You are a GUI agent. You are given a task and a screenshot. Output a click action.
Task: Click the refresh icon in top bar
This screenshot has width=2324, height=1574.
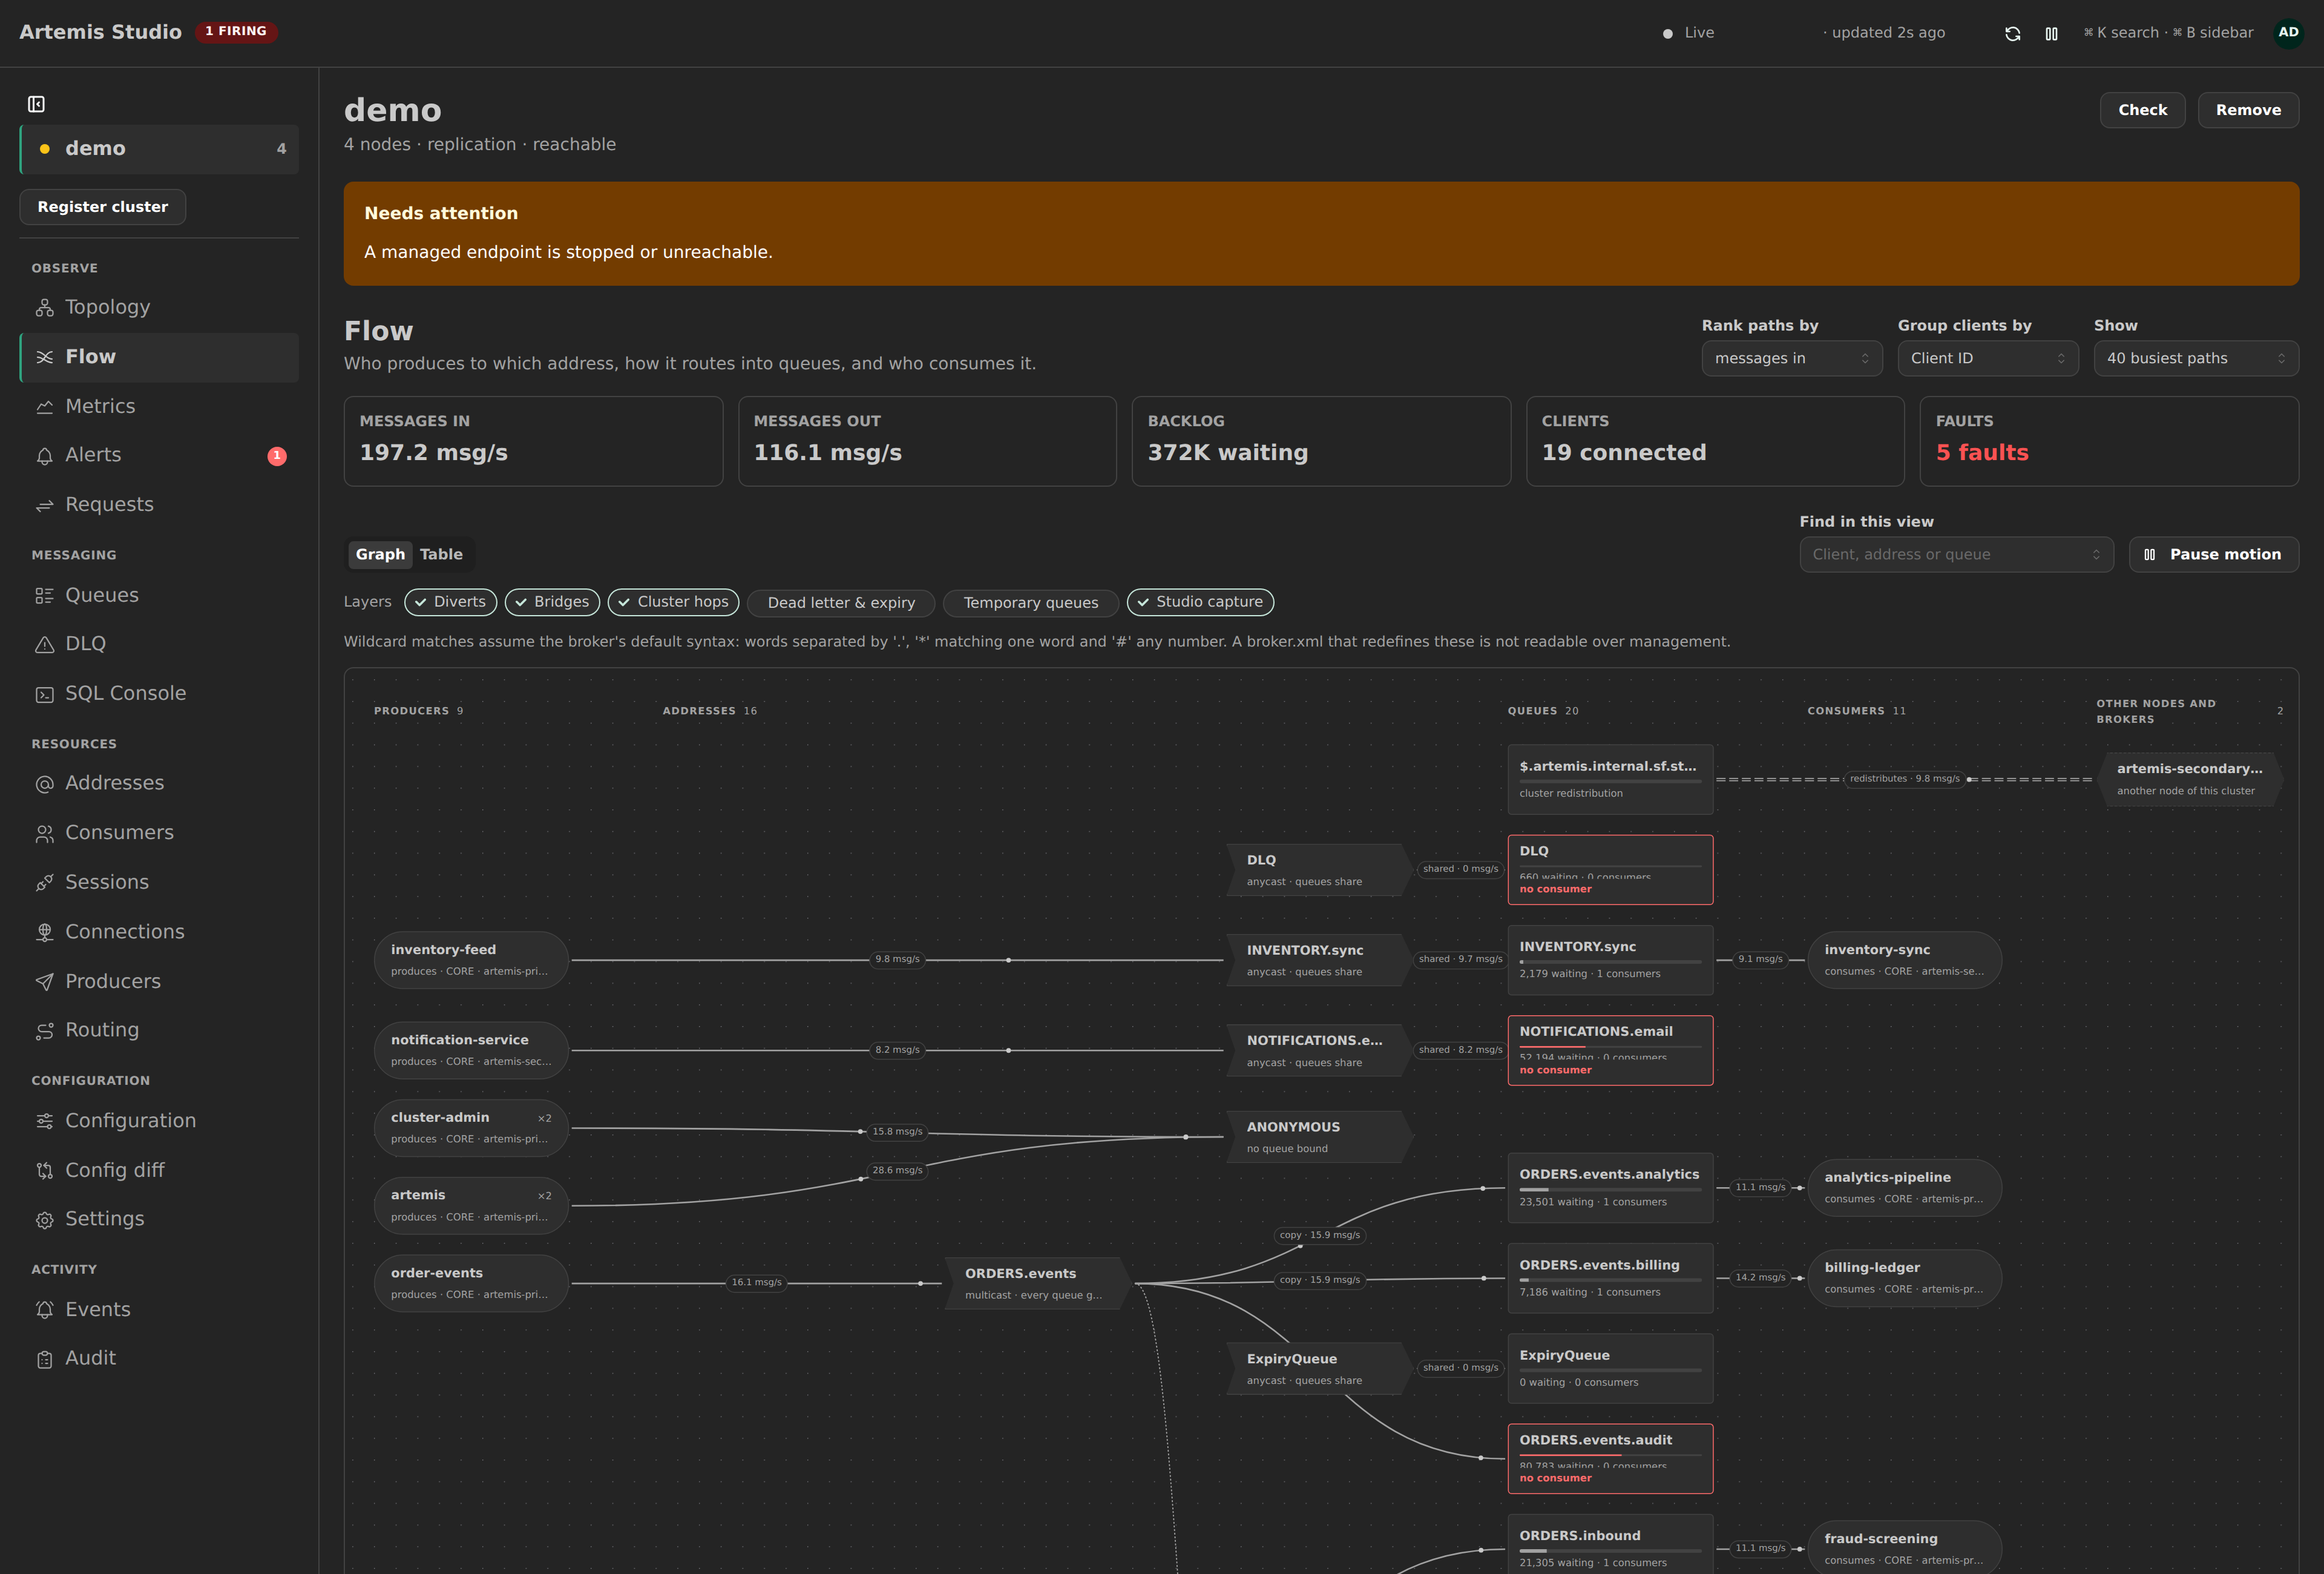(x=2013, y=33)
